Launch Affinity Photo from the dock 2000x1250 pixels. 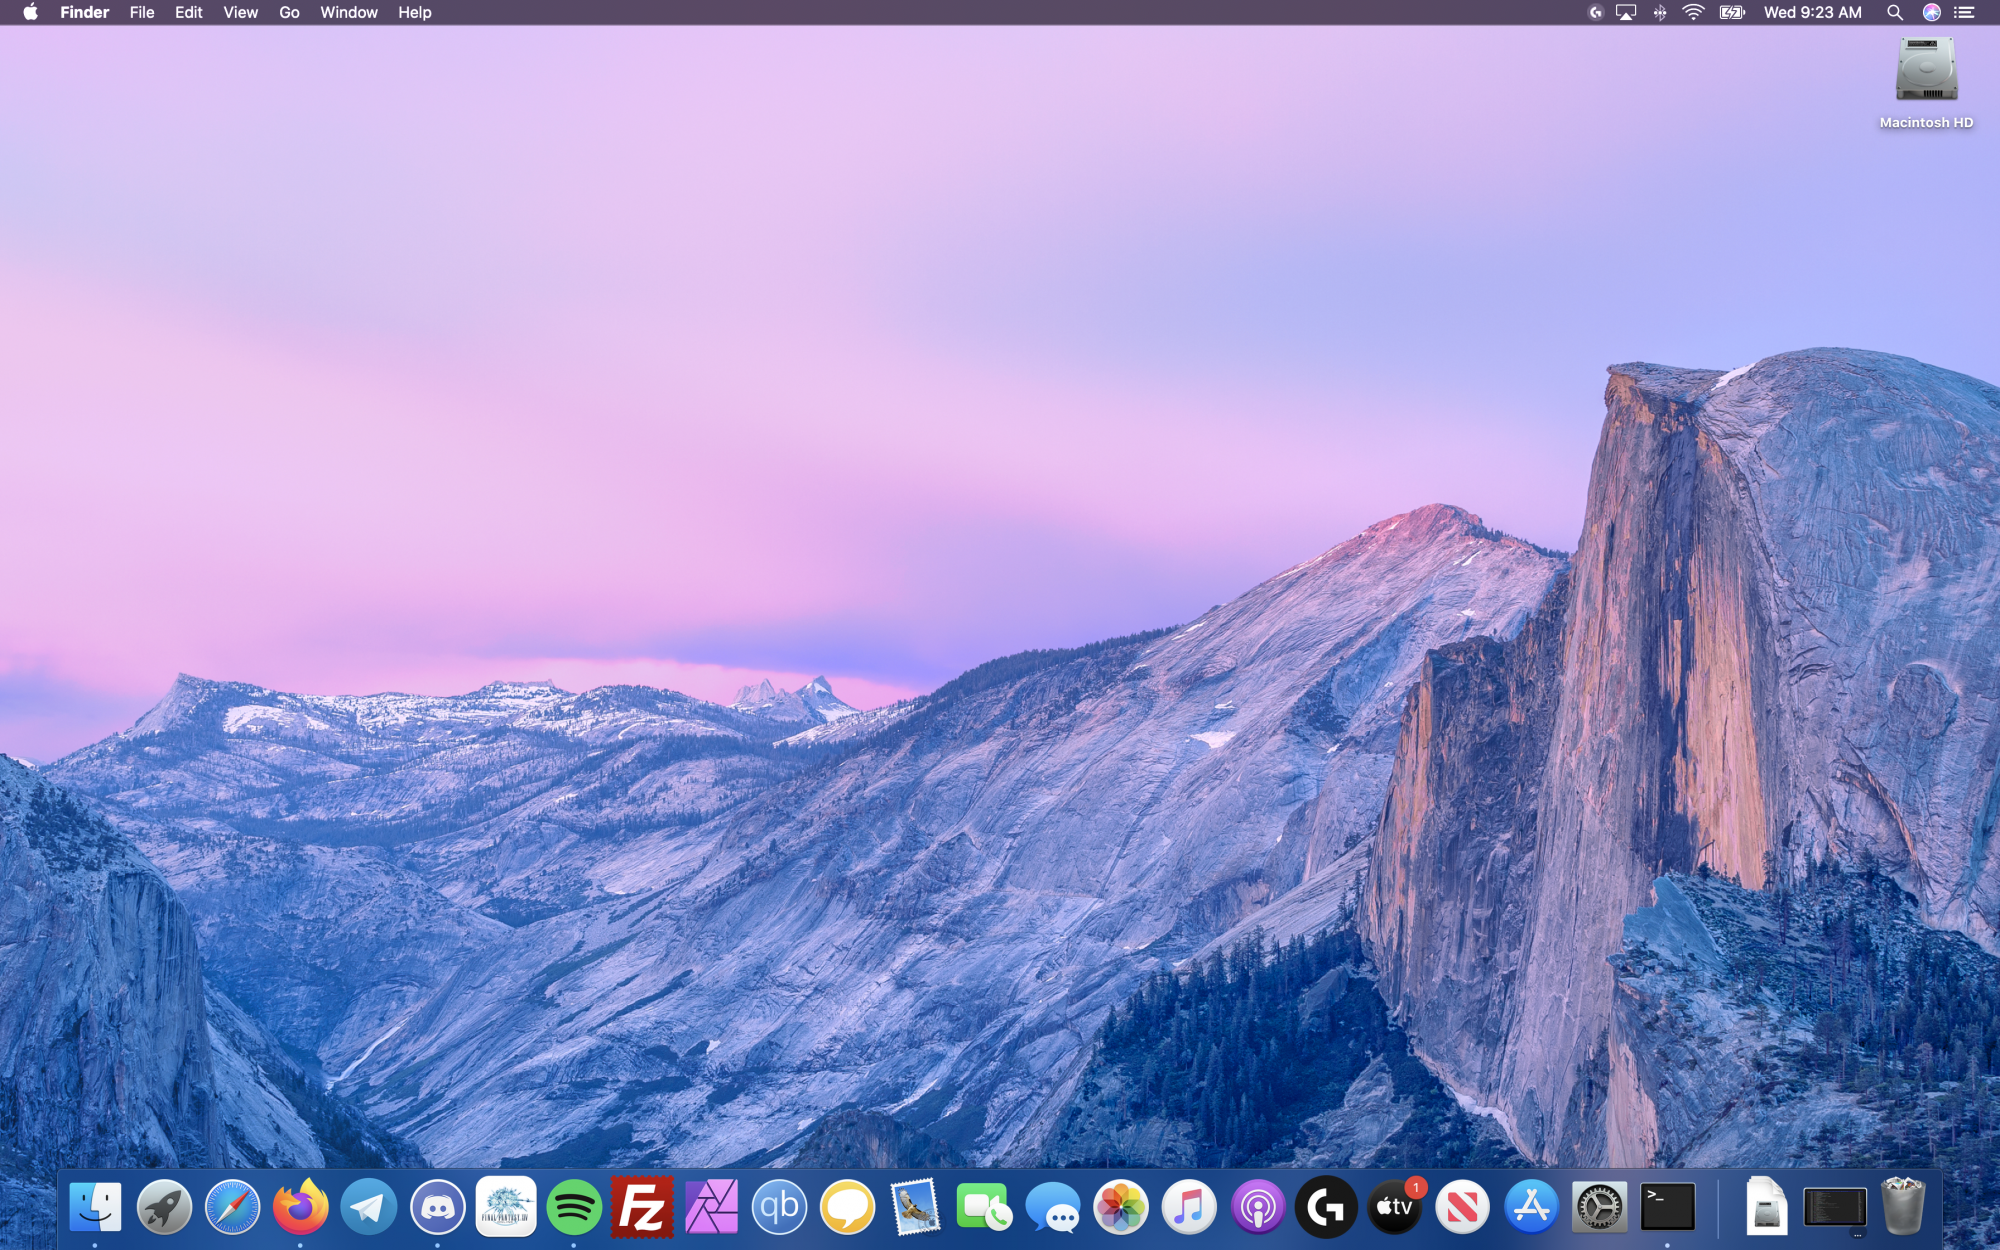711,1207
